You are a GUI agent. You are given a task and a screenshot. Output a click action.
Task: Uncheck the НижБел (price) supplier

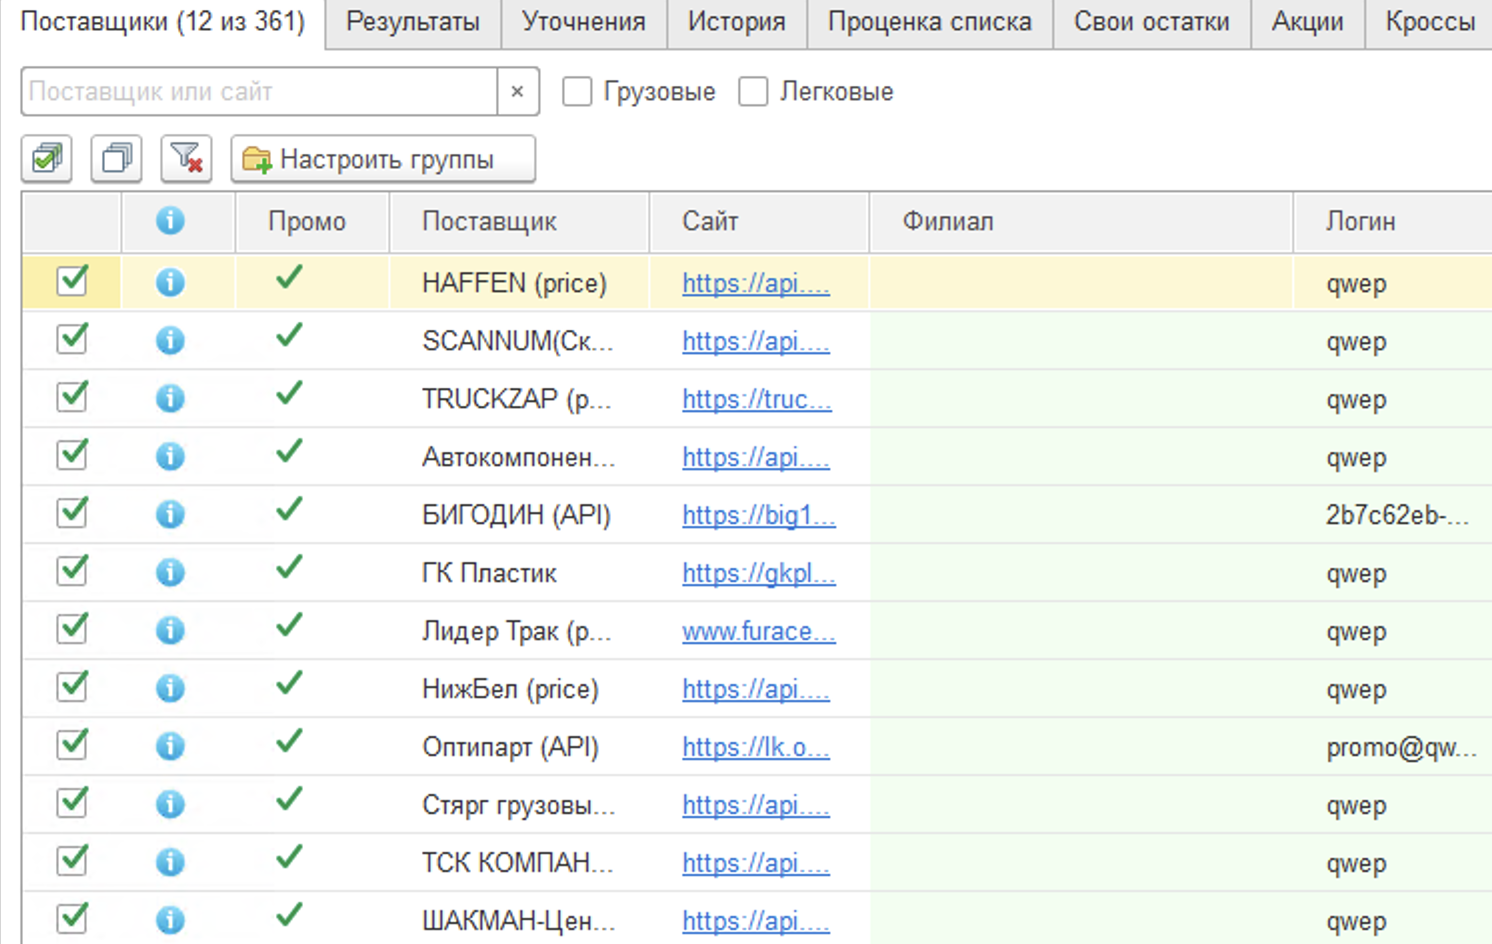click(72, 687)
